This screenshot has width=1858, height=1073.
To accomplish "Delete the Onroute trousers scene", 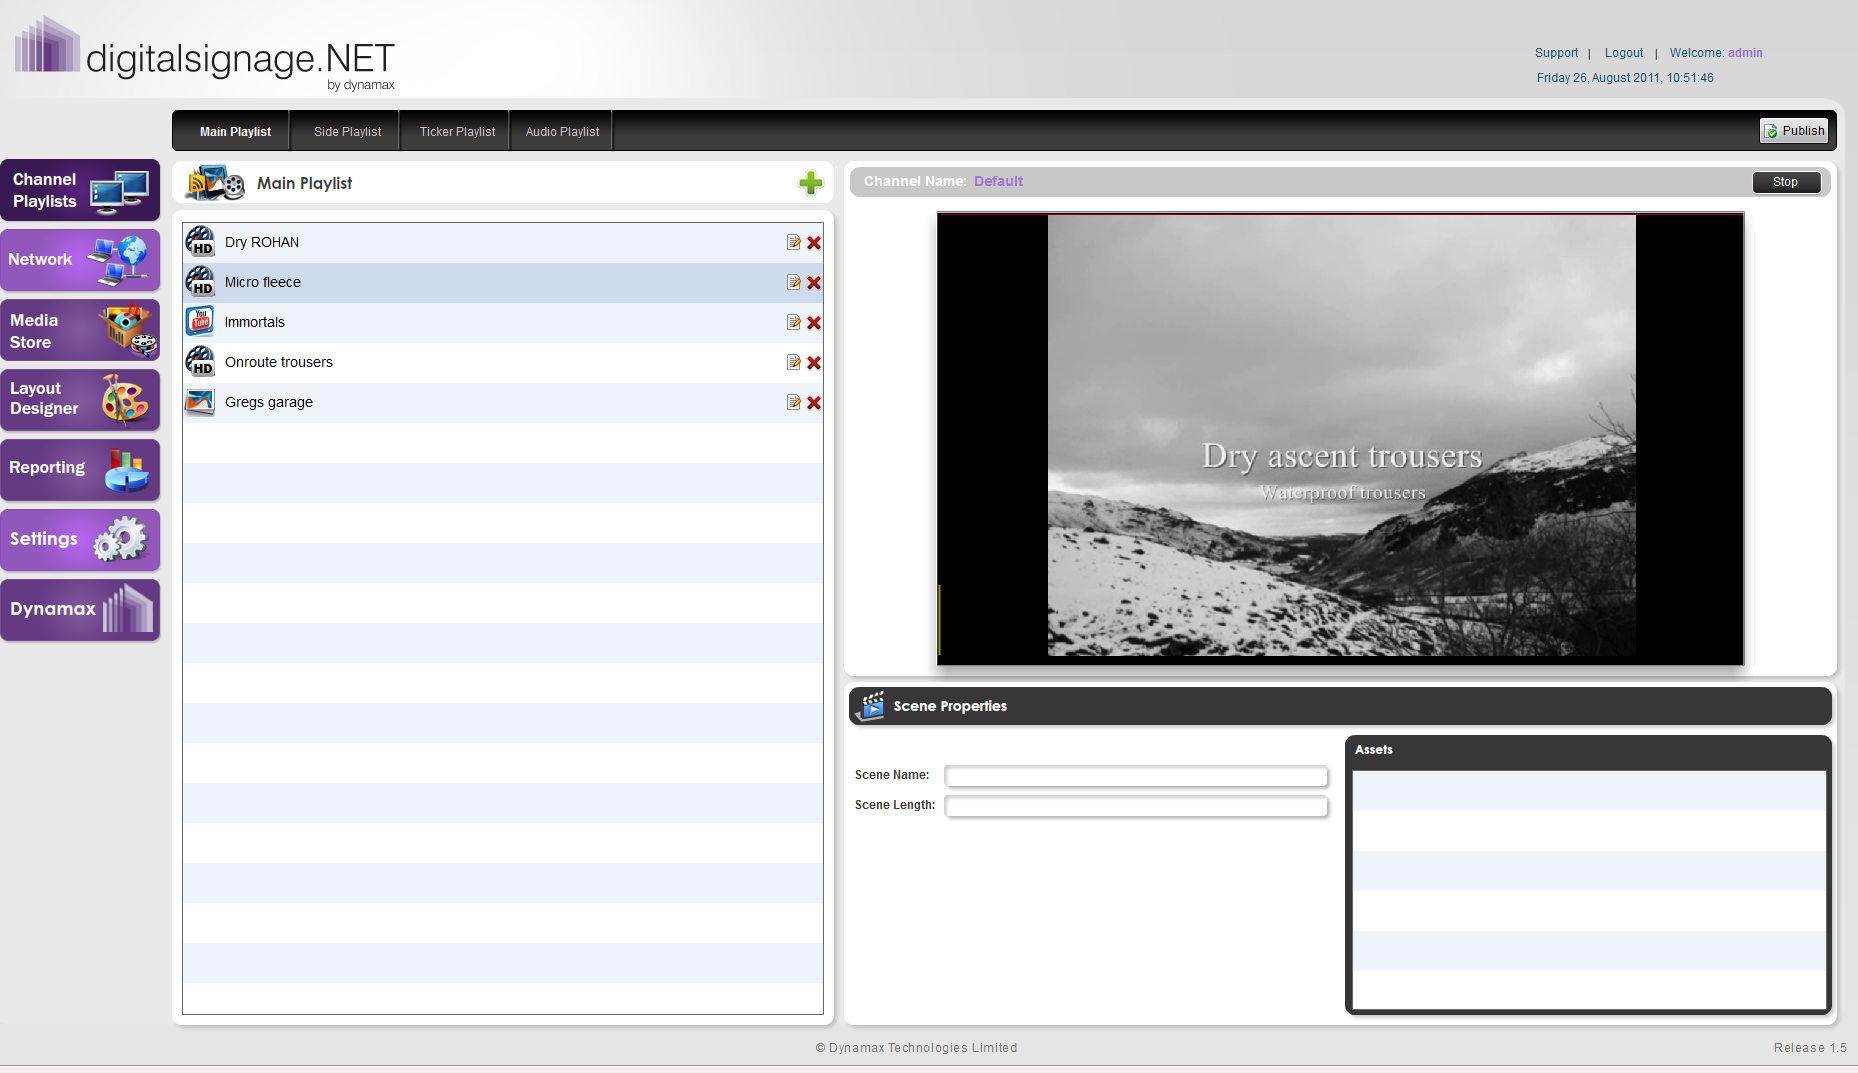I will (814, 363).
